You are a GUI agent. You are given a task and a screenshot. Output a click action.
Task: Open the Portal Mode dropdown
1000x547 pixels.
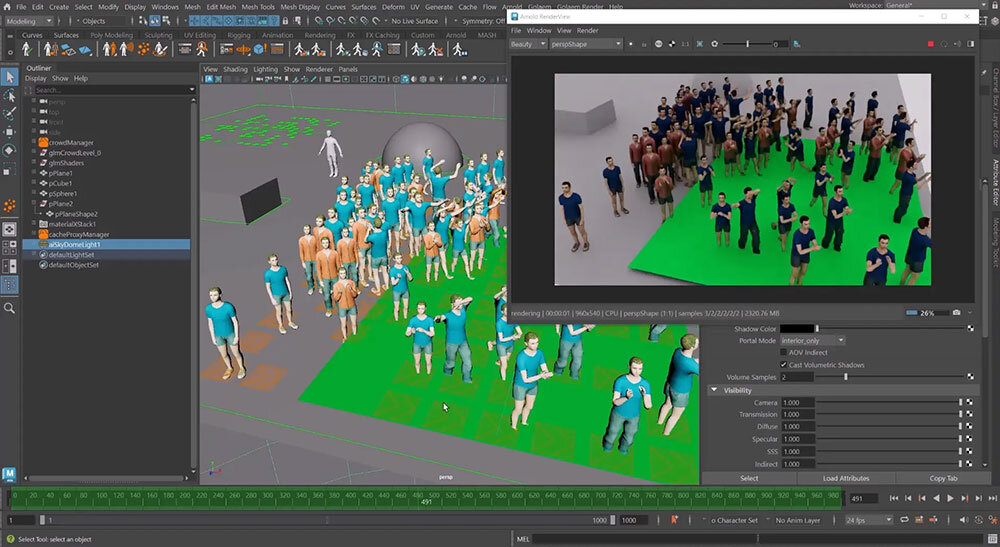coord(812,340)
